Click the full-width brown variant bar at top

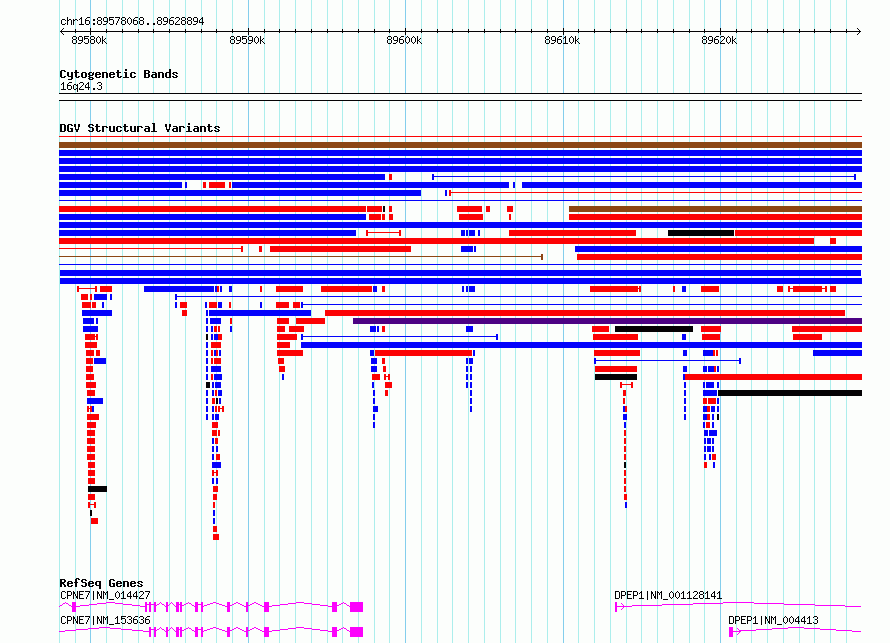(x=460, y=145)
